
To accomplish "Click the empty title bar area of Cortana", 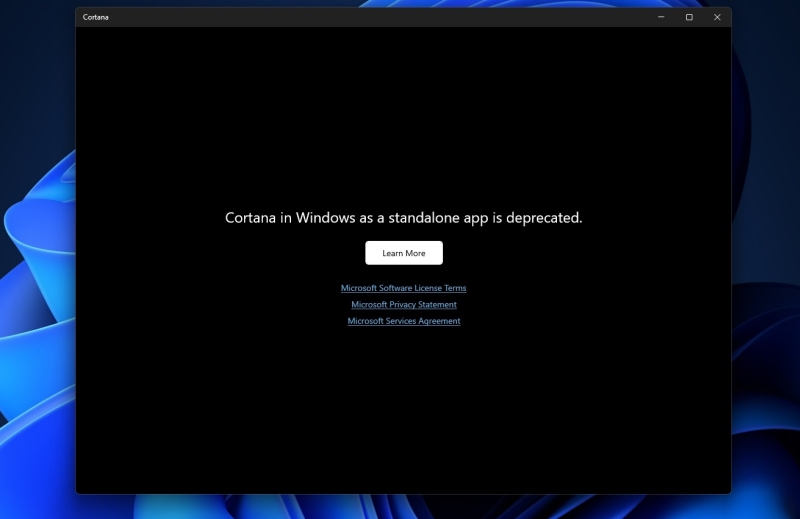I will click(380, 17).
